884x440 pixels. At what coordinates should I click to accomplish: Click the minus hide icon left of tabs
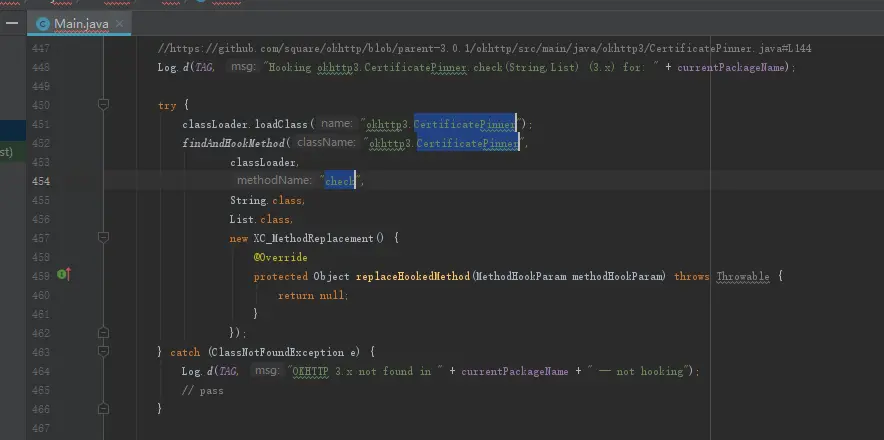pos(12,24)
